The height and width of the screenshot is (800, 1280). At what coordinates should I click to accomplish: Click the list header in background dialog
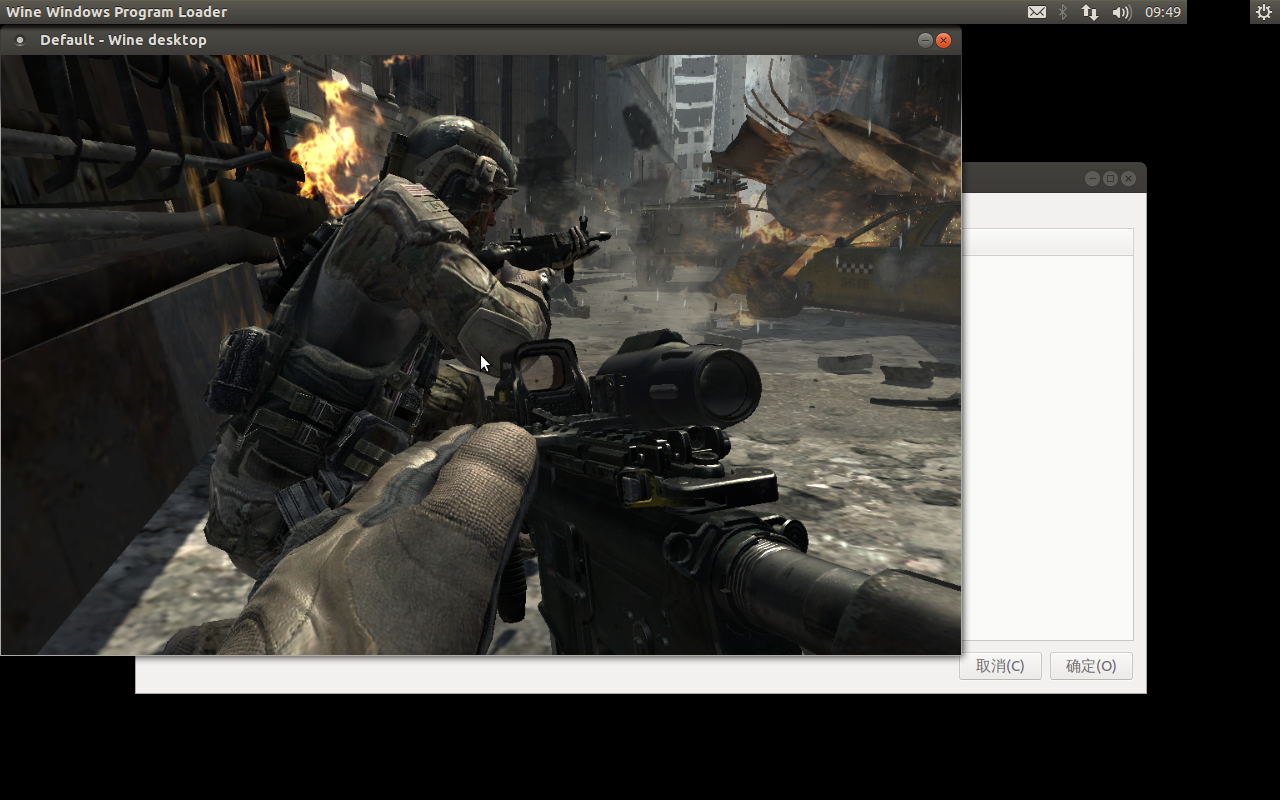[1047, 242]
